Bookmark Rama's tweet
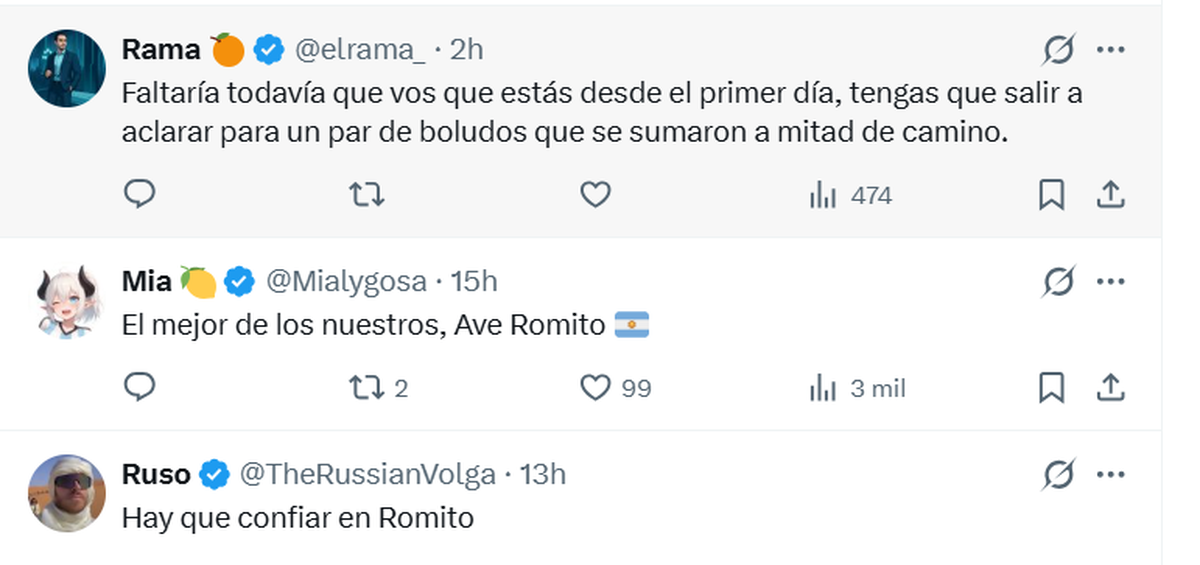Image resolution: width=1200 pixels, height=565 pixels. (x=1051, y=195)
